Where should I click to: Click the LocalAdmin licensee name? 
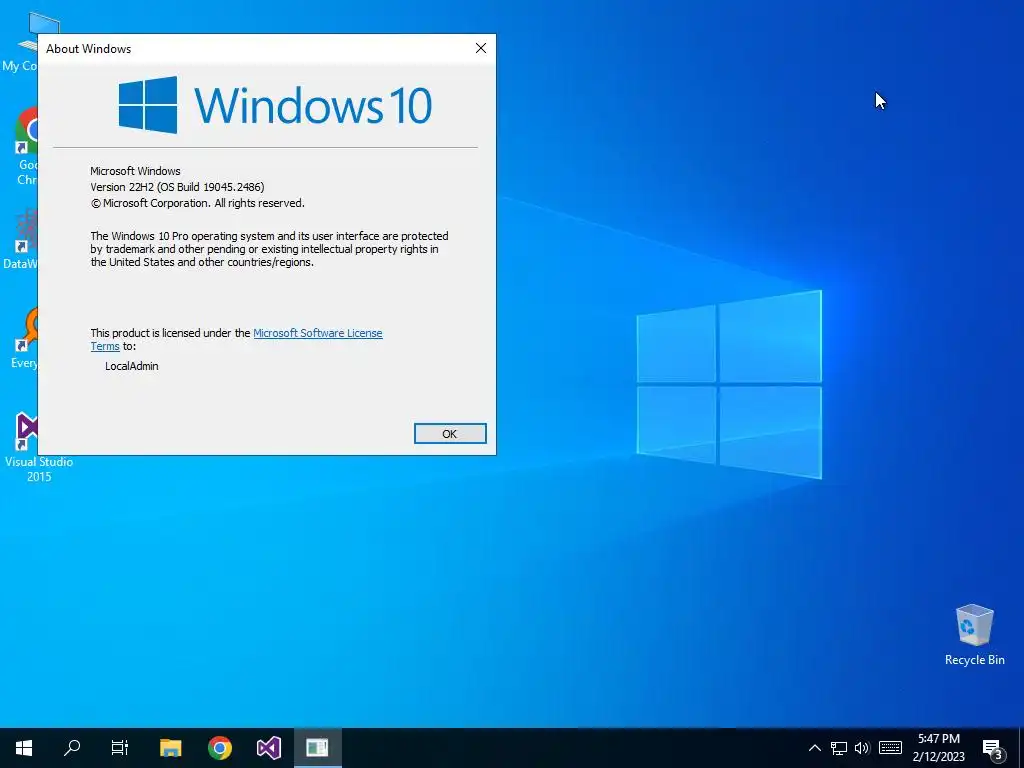point(131,366)
